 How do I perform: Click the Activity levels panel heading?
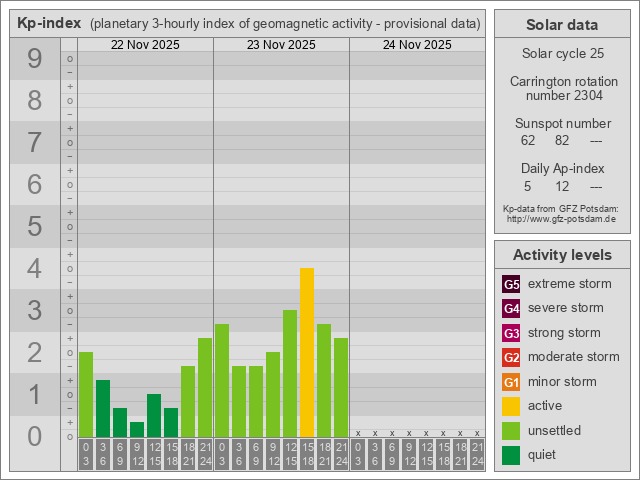tap(561, 255)
